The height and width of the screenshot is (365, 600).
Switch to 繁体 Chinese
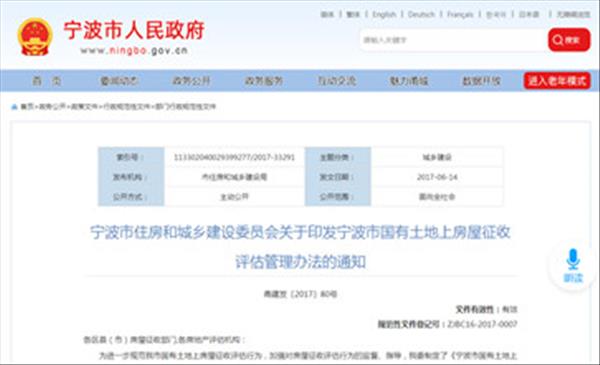tap(353, 15)
